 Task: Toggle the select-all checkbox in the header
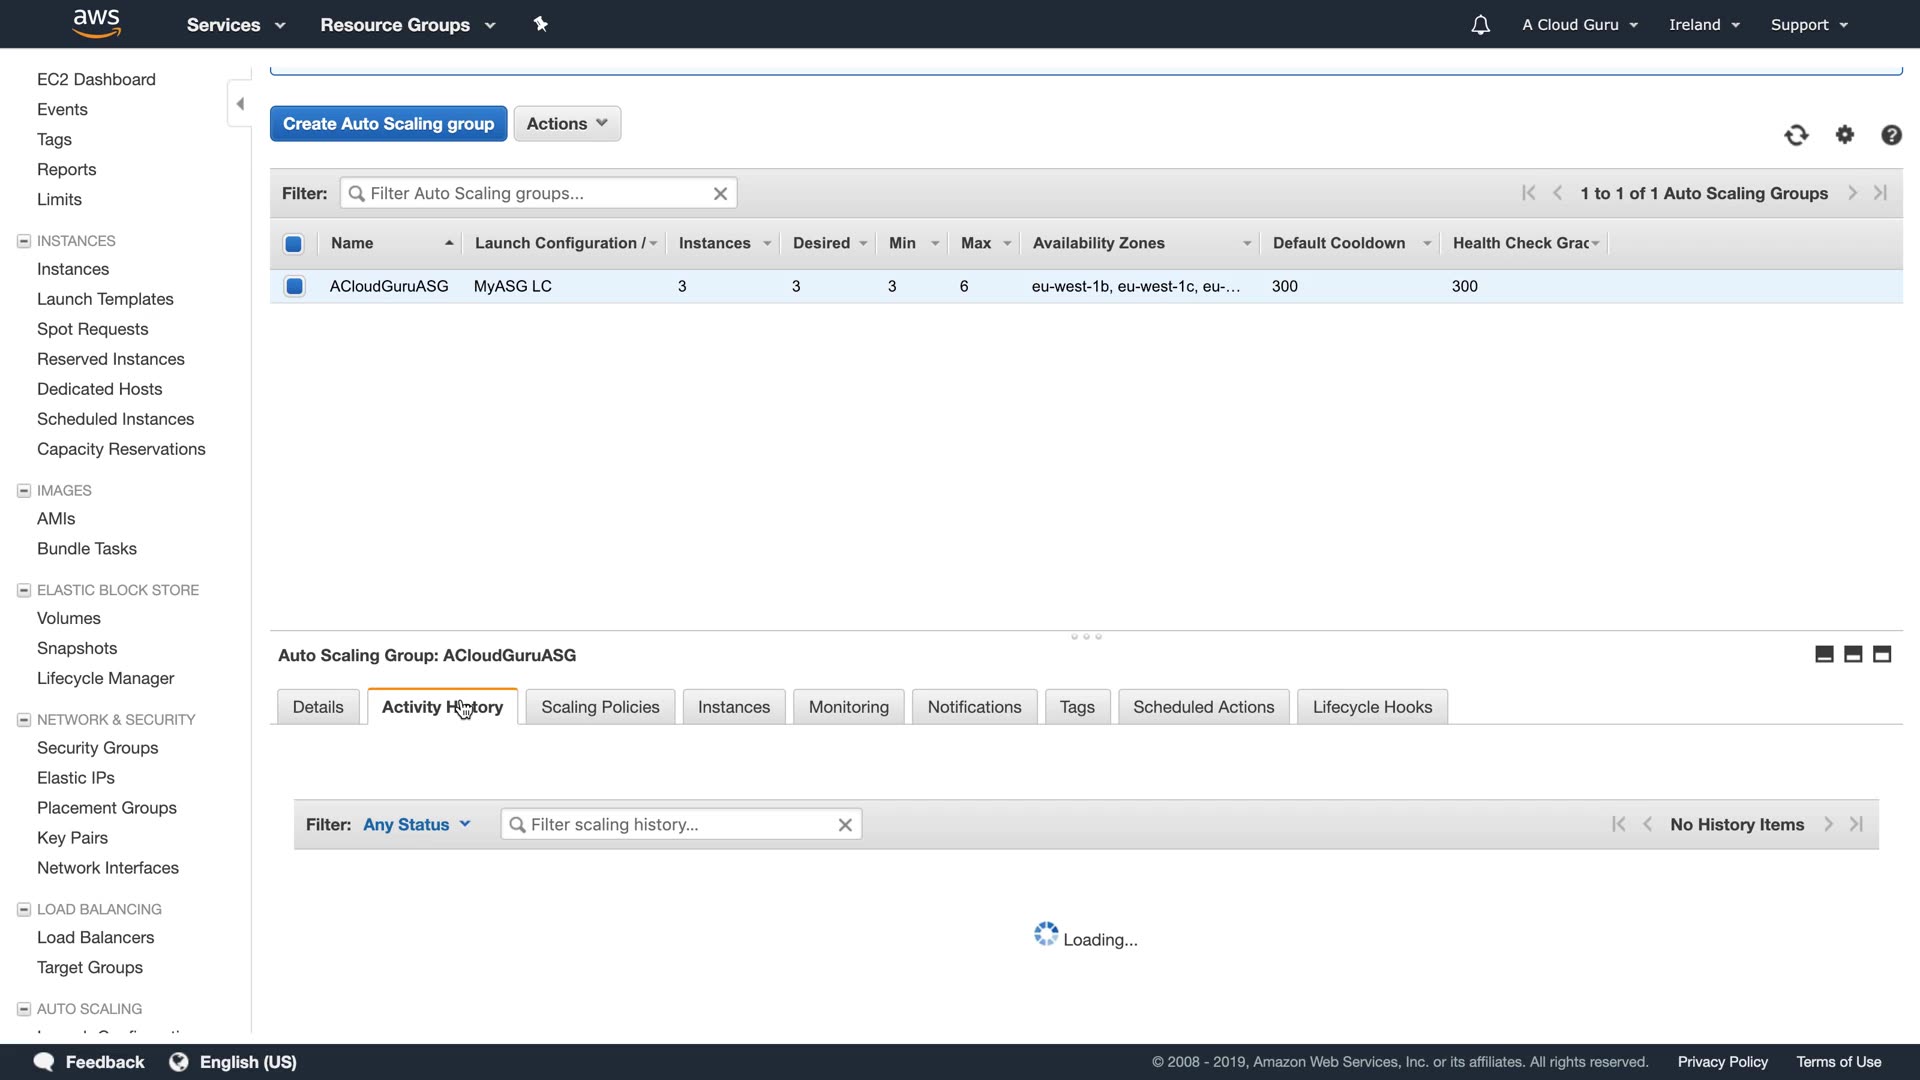click(293, 244)
